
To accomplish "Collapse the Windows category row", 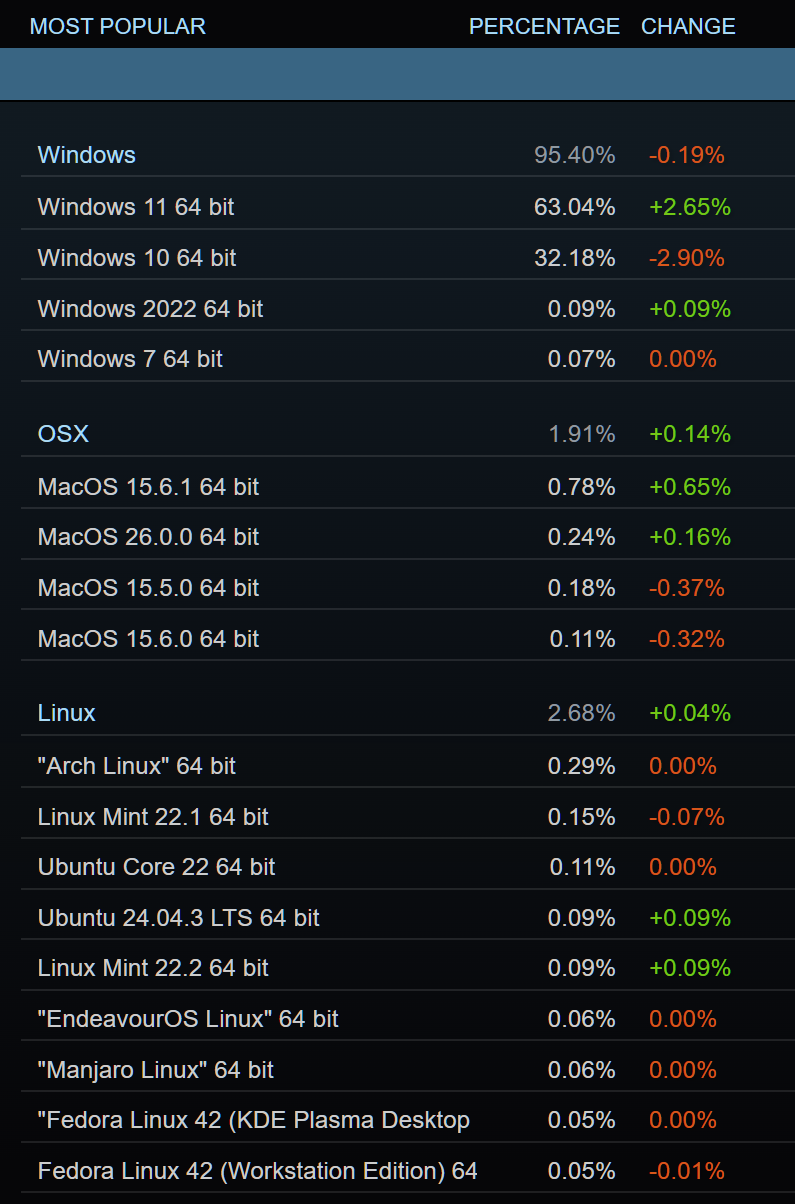I will point(87,155).
